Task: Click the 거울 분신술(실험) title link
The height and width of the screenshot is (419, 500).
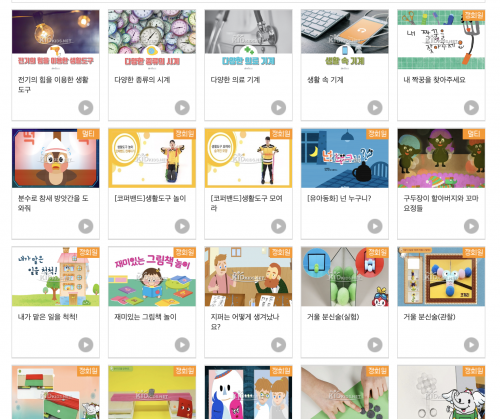Action: 333,317
